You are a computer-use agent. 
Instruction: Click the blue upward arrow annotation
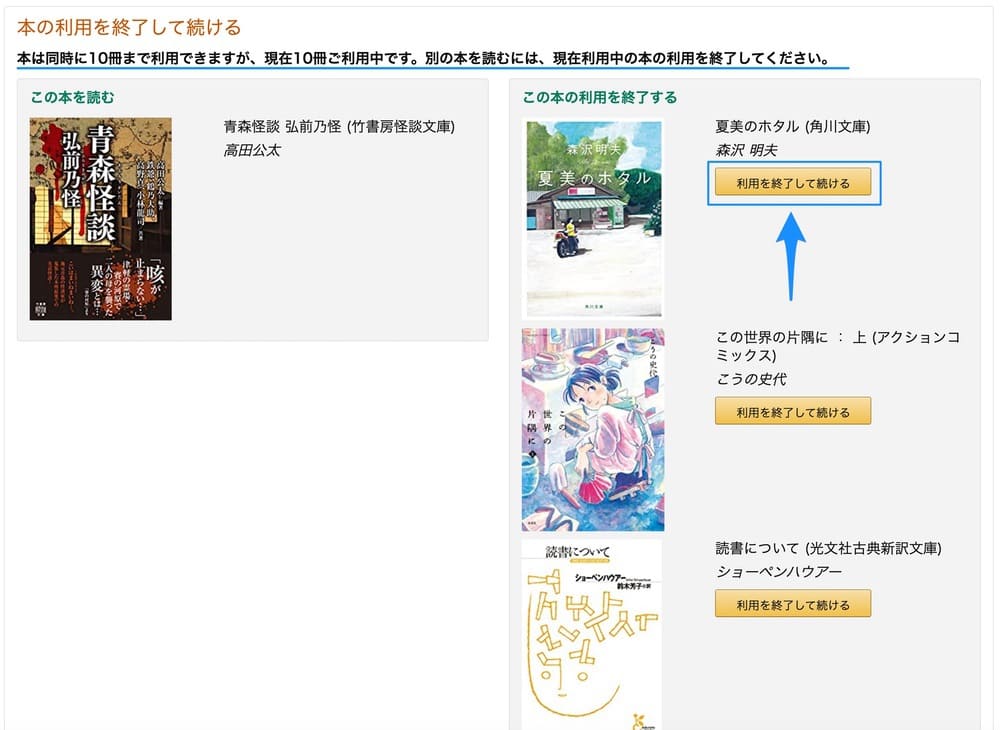tap(790, 254)
